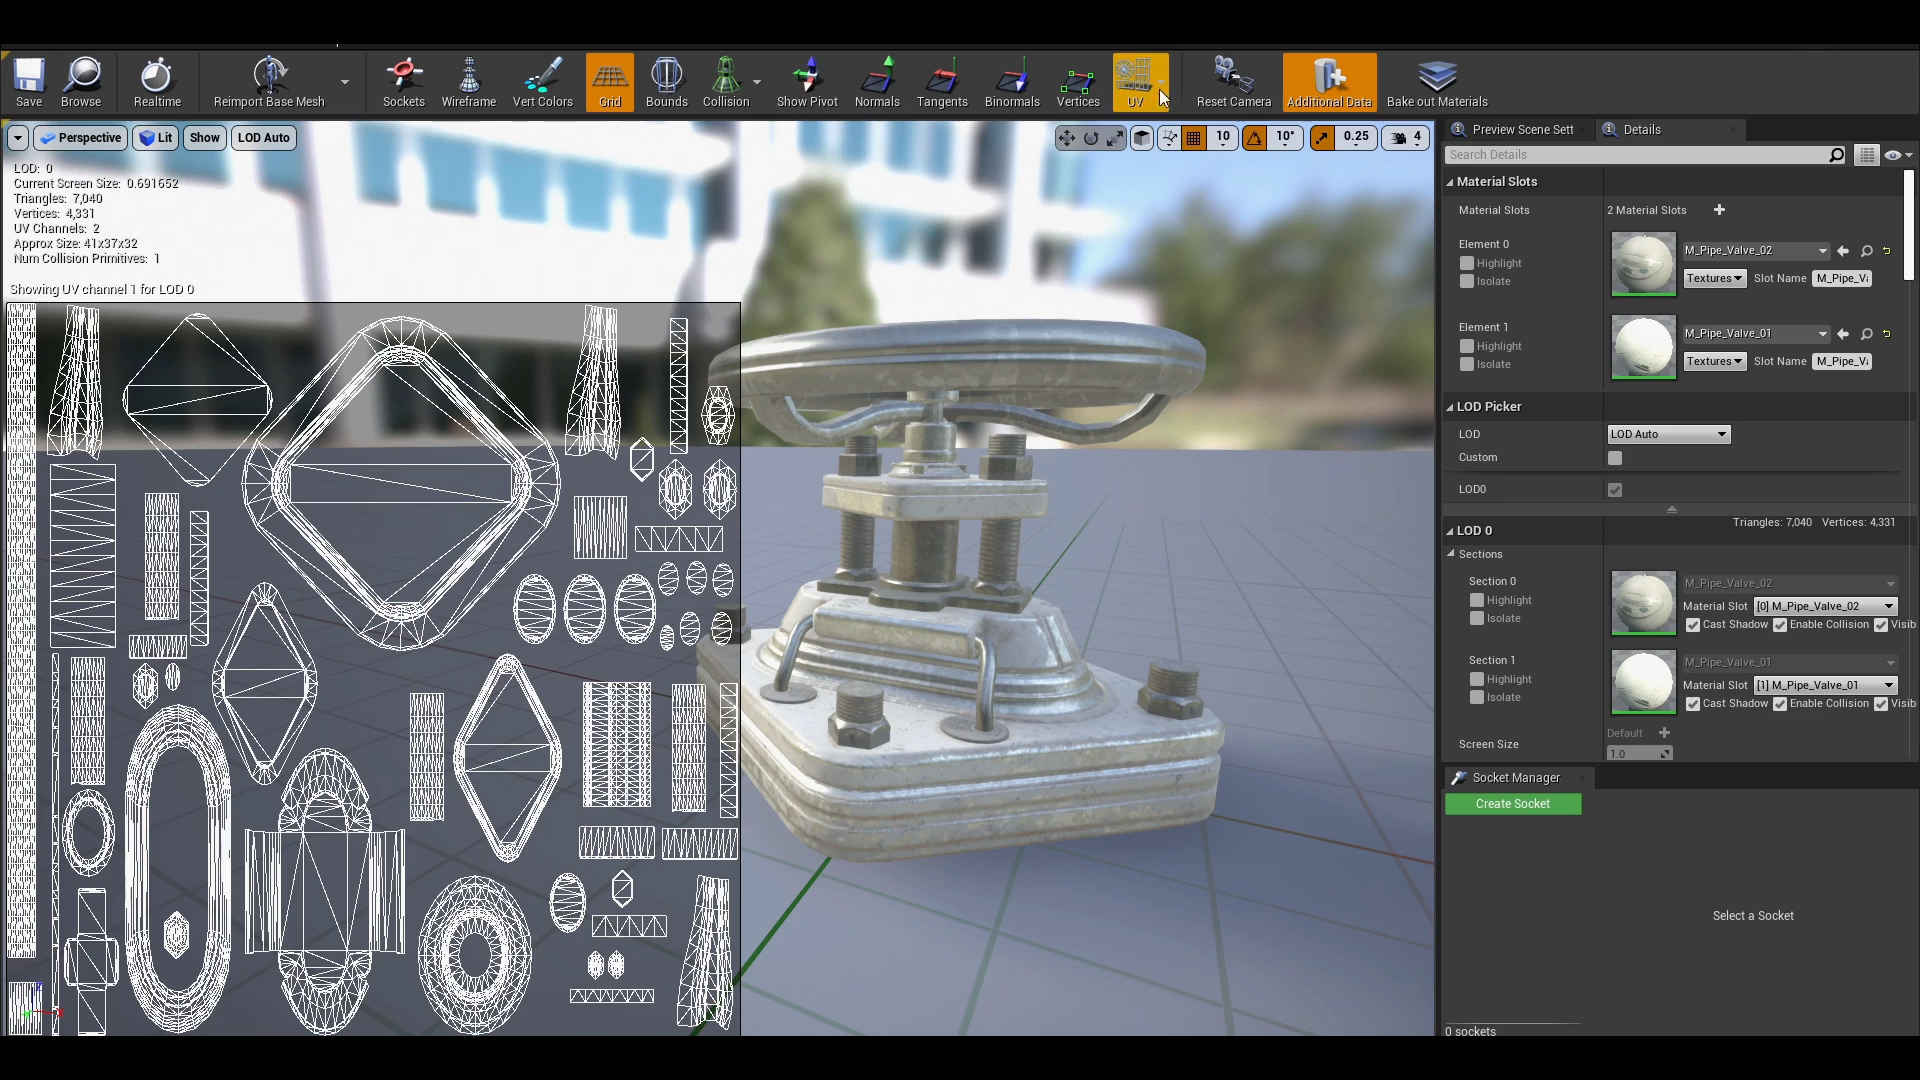Open the viewport options arrow menu

(18, 138)
